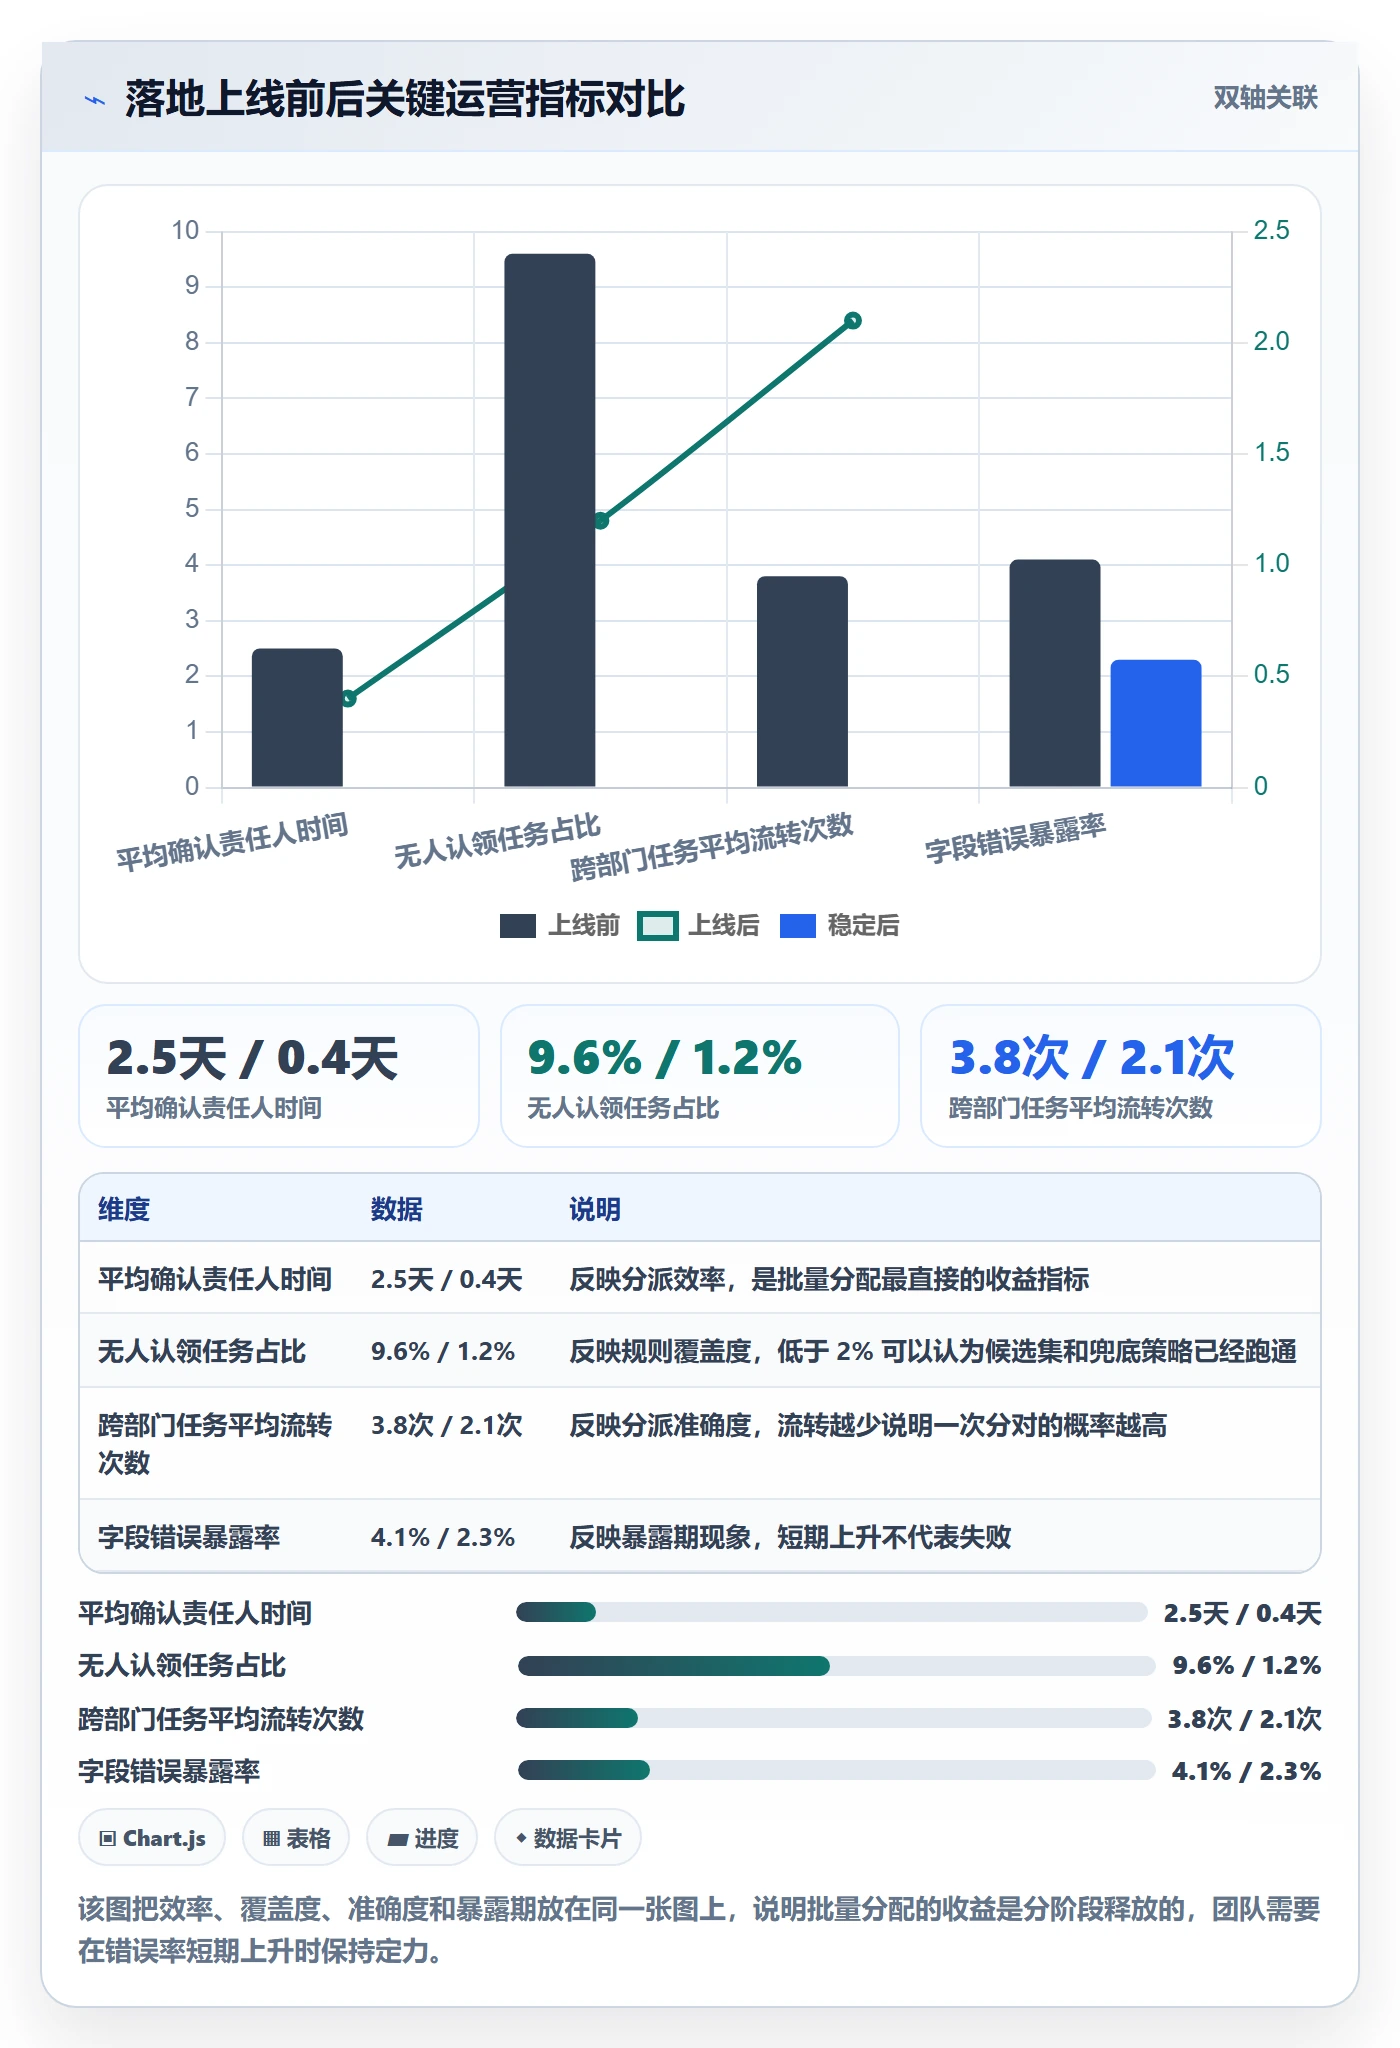Click the 跨部门任务平均流转次数 dark bar
This screenshot has height=2048, width=1400.
802,682
